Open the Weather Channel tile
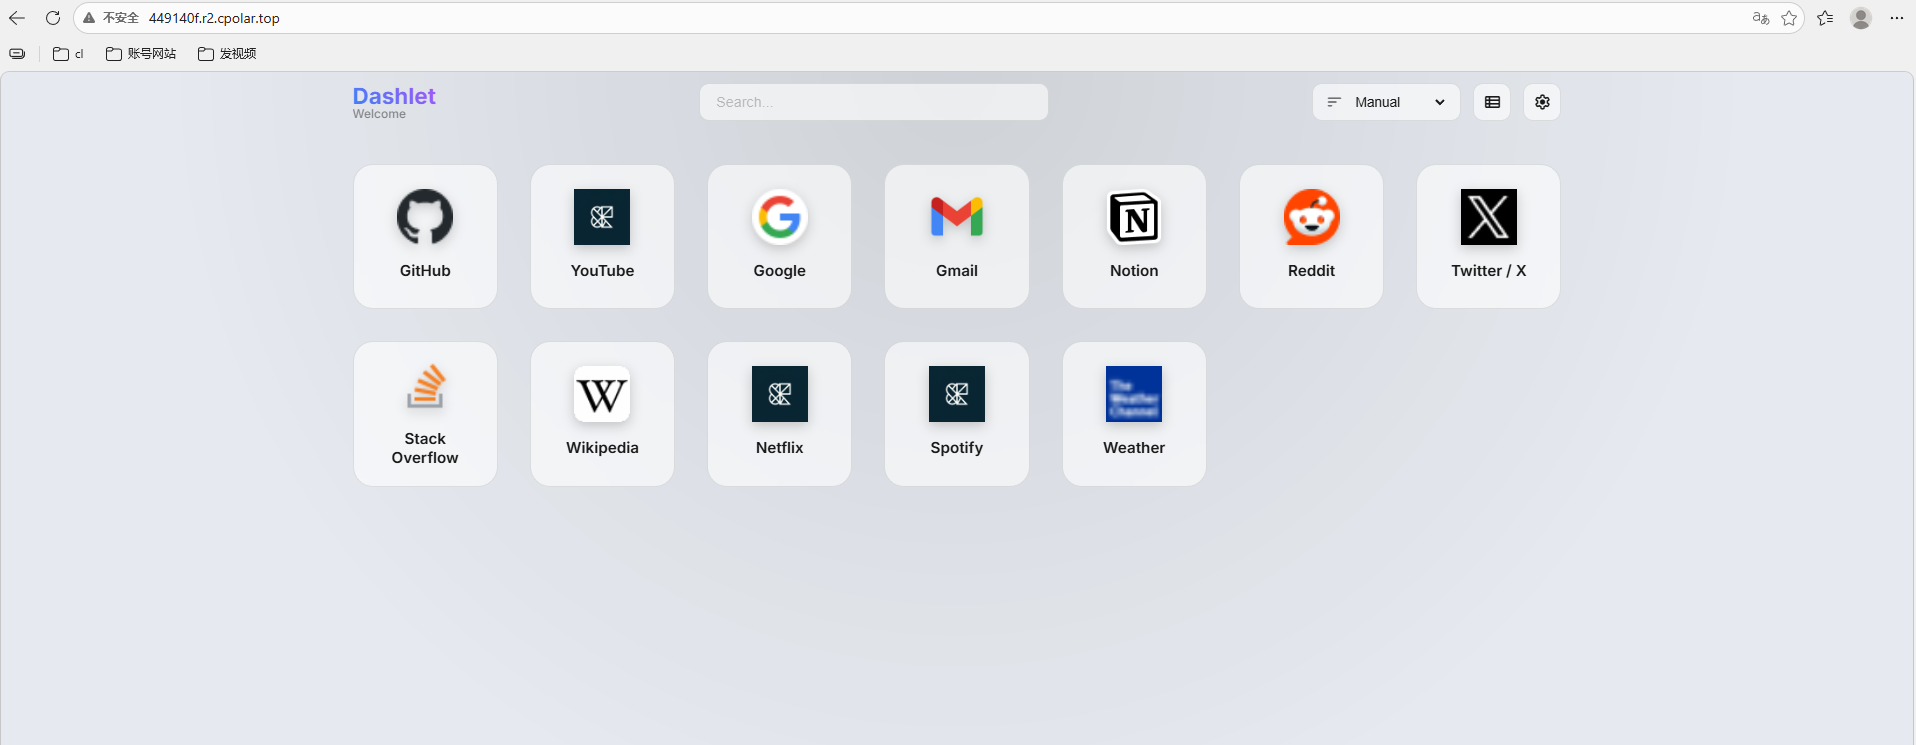The image size is (1916, 745). [1134, 414]
